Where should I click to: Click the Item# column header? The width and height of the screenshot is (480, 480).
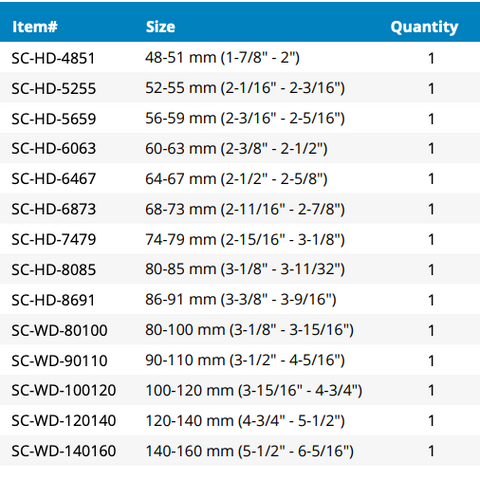tap(35, 27)
